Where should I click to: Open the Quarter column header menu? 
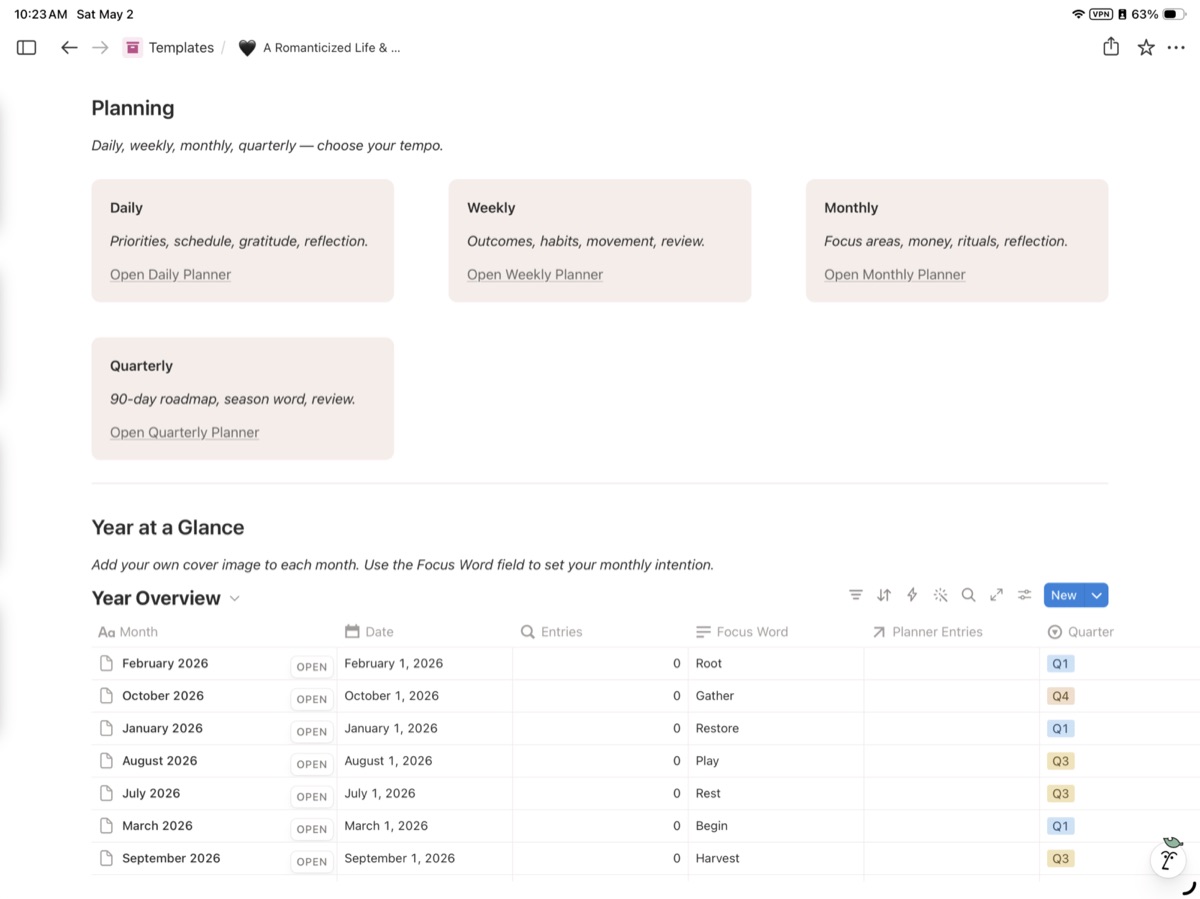point(1081,632)
